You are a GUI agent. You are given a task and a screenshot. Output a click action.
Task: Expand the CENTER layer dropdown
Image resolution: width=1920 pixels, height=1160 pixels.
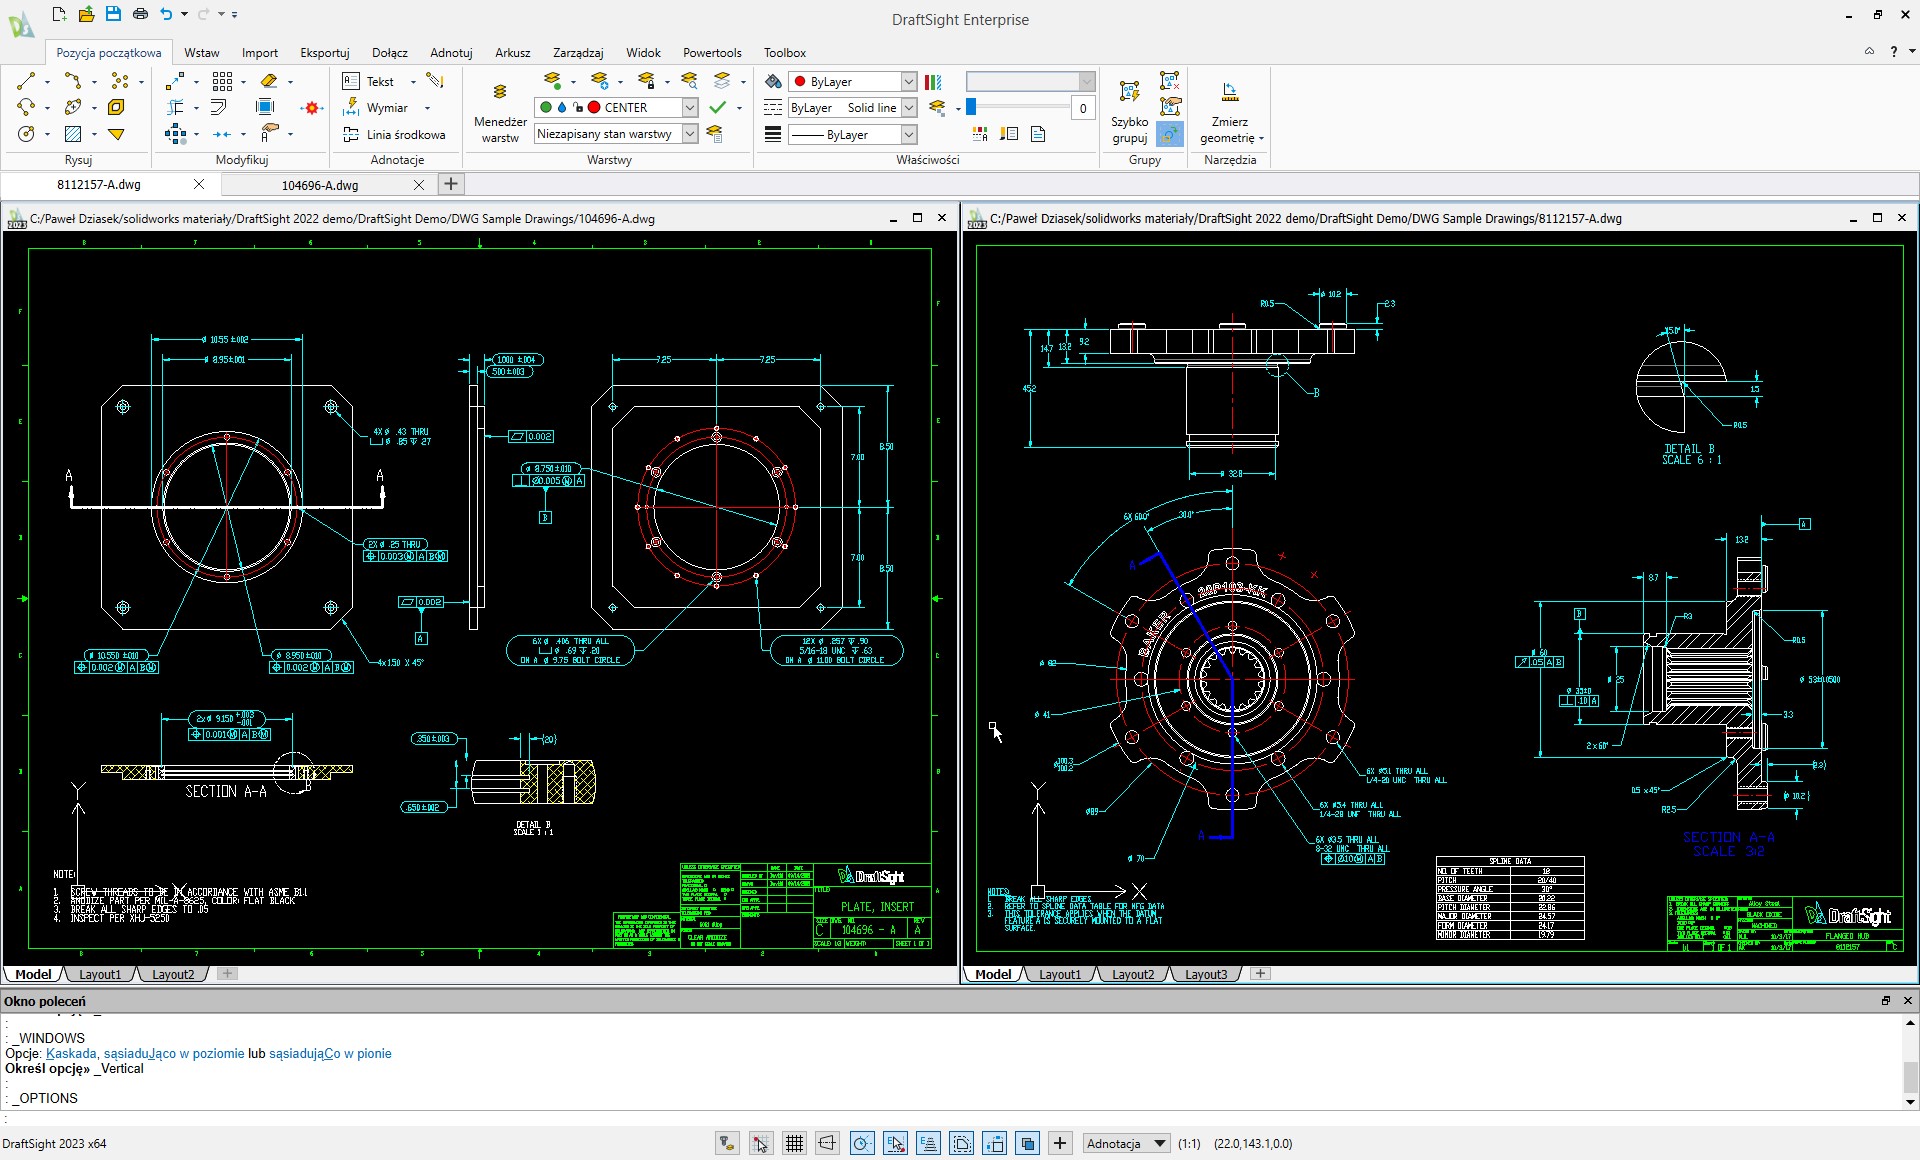pyautogui.click(x=690, y=108)
